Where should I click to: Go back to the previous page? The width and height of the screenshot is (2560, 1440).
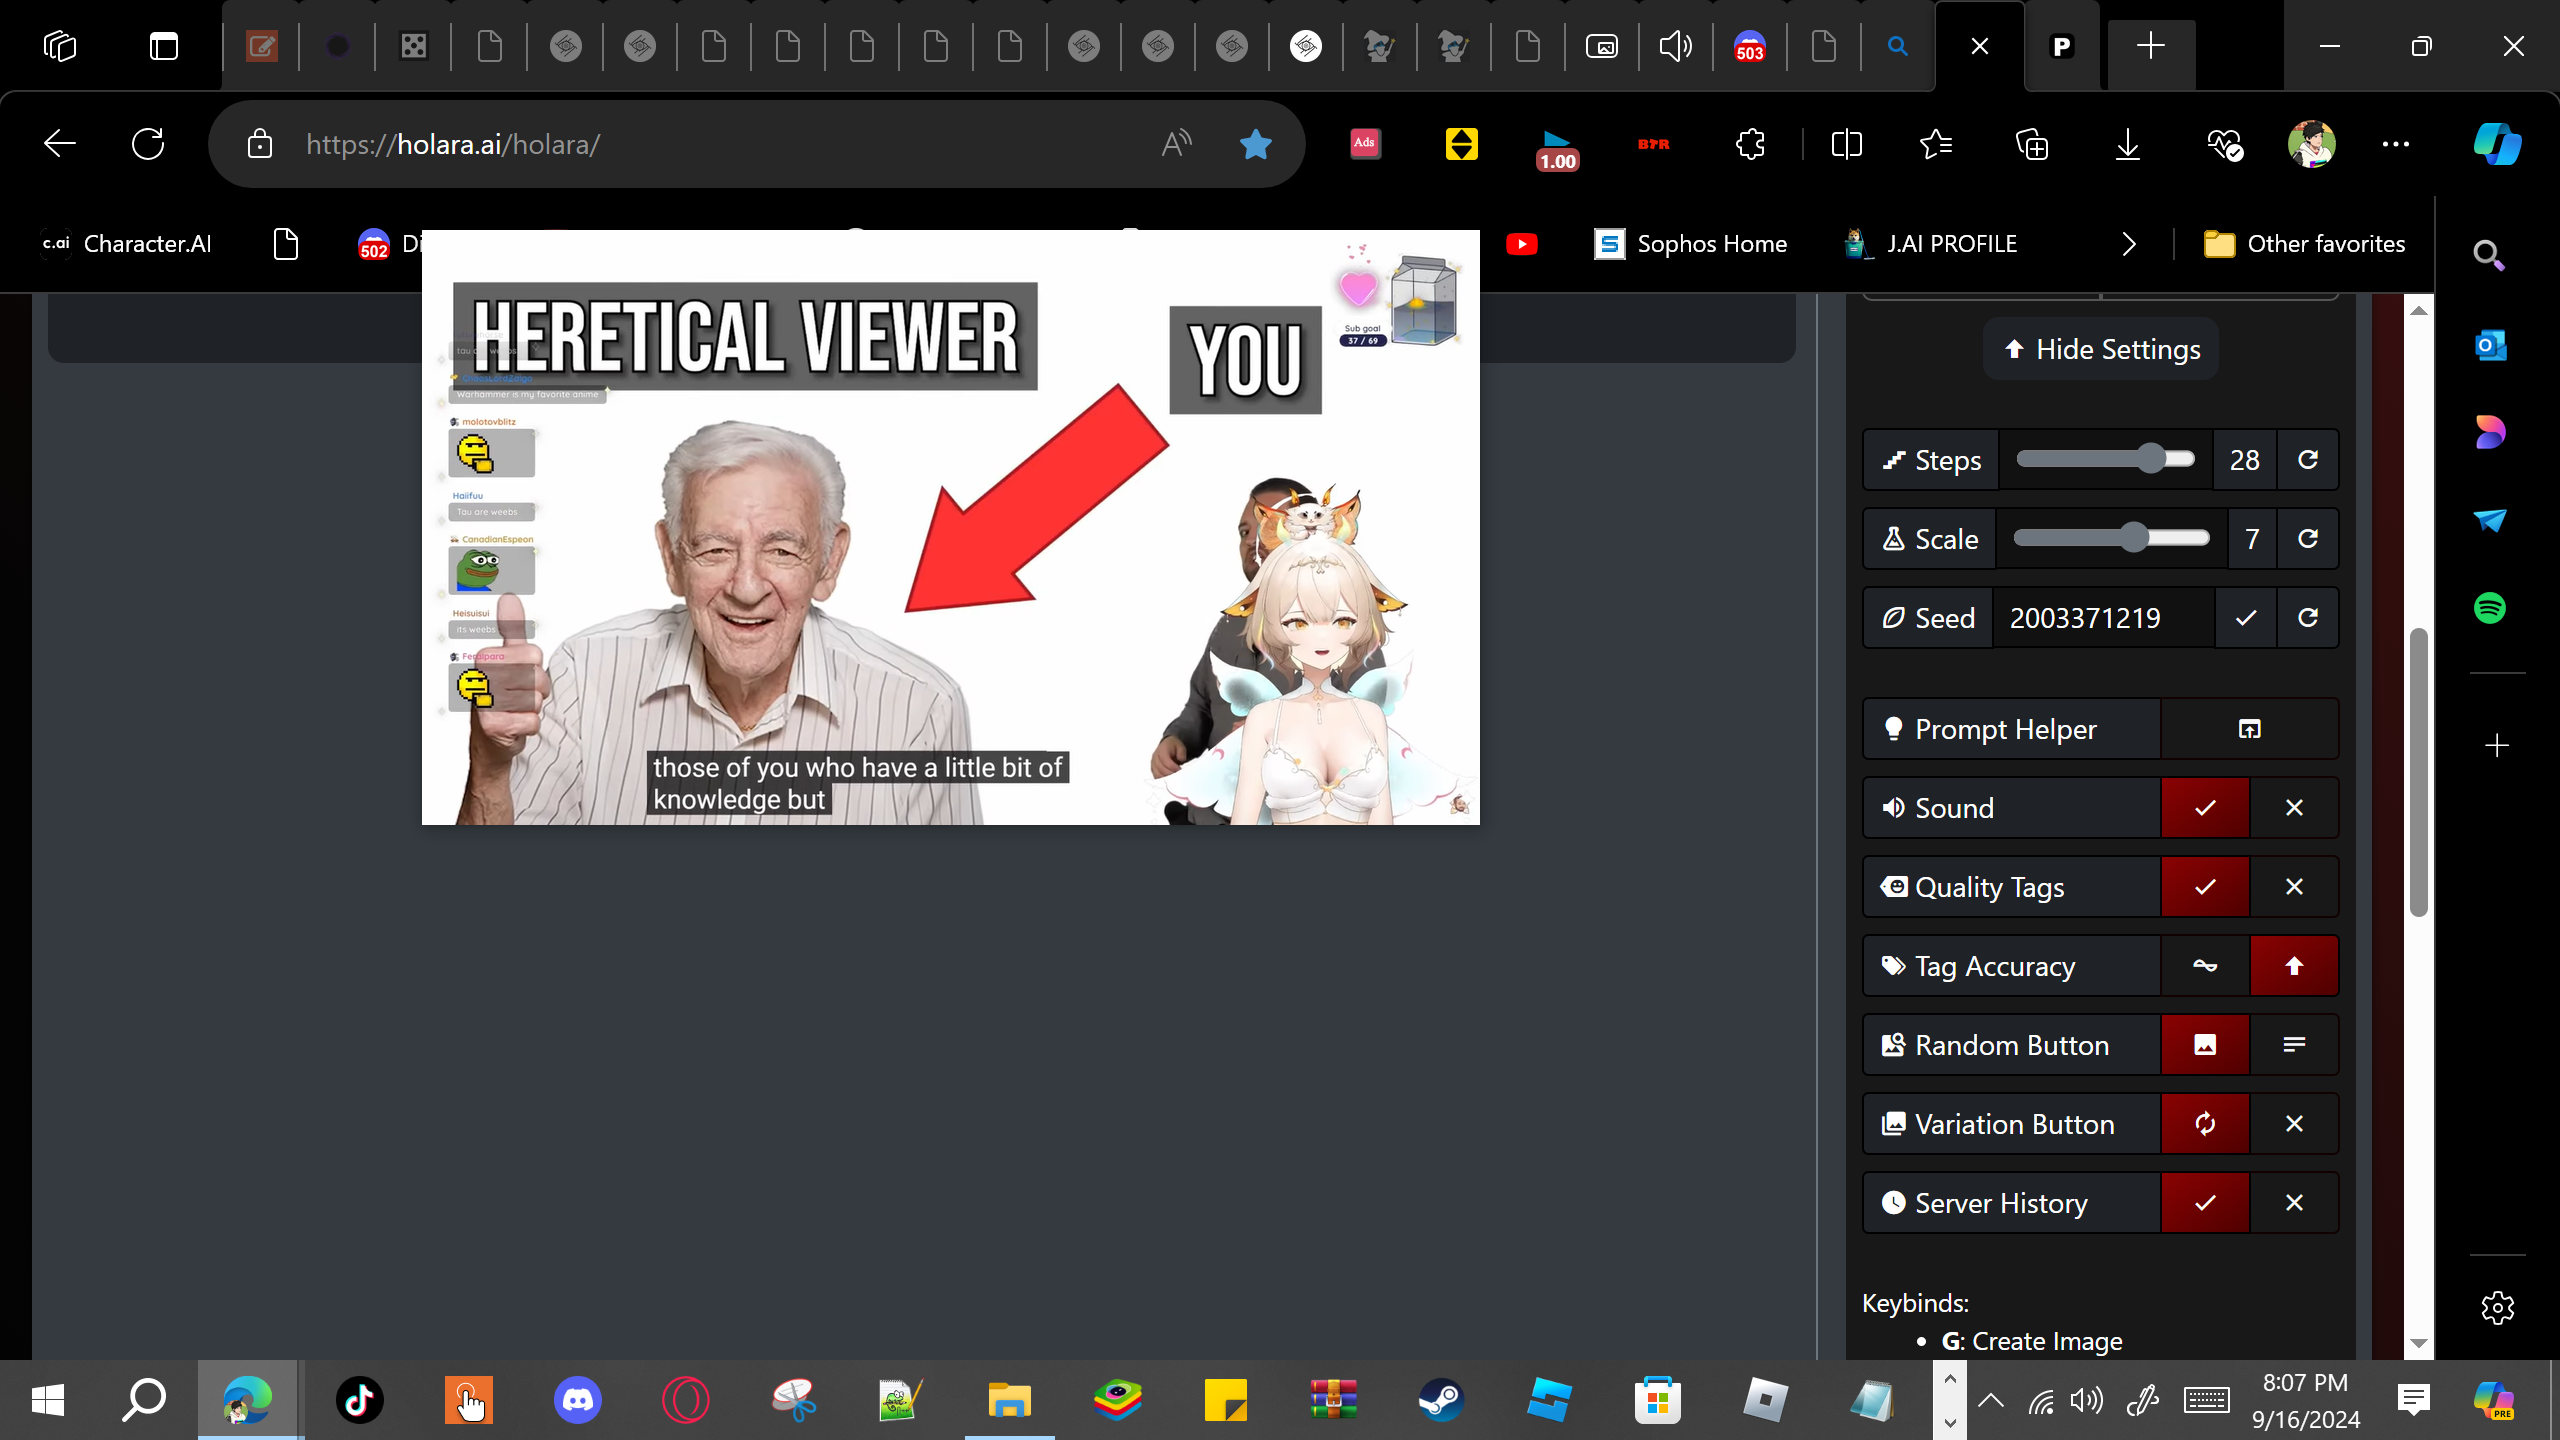[x=60, y=144]
